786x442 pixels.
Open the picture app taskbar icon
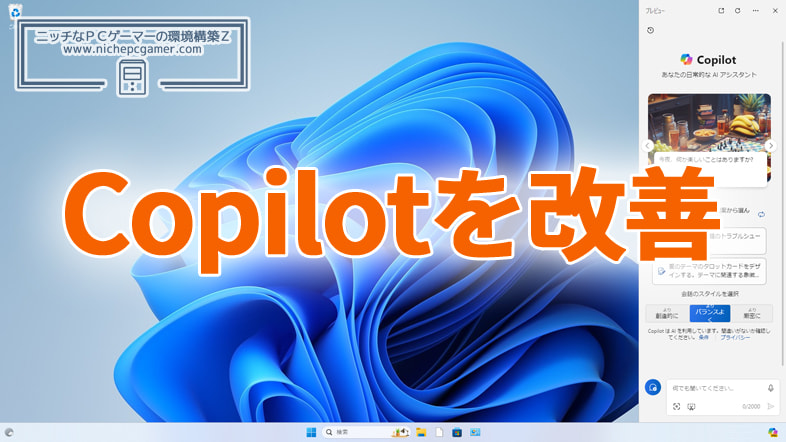click(x=475, y=432)
